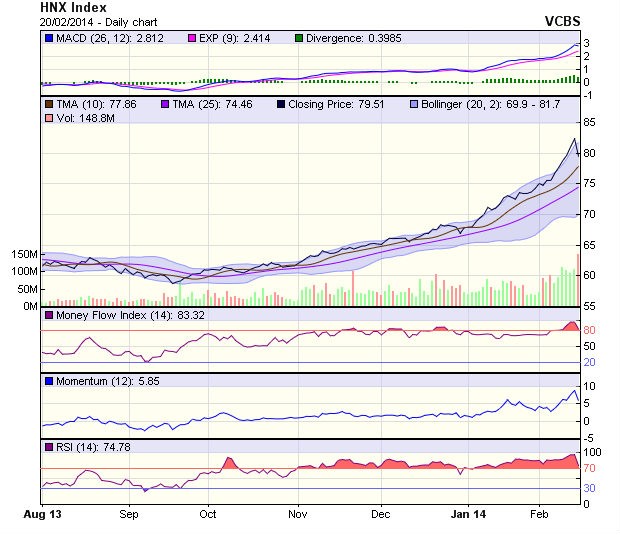Click the purple TMA (25) legend marker

(166, 103)
